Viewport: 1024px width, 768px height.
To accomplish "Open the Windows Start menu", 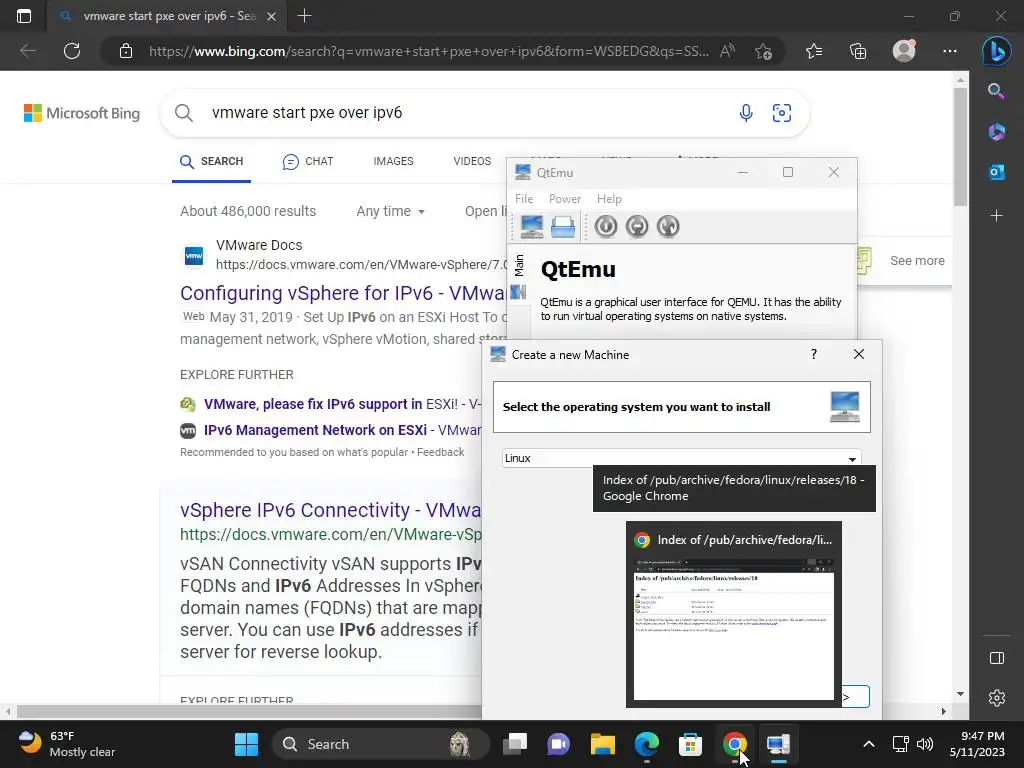I will (x=246, y=744).
